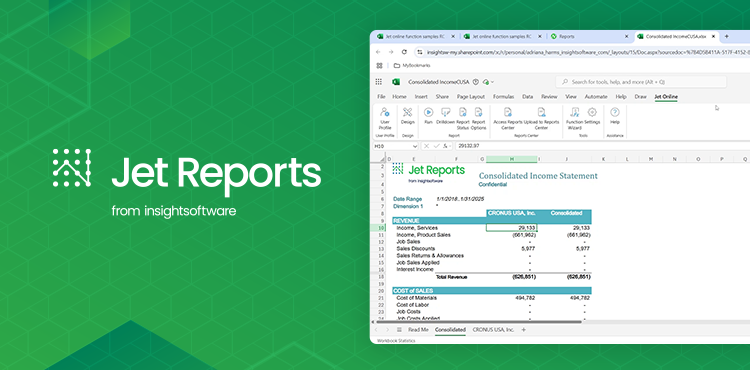Reload the page with refresh icon
750x370 pixels.
(x=404, y=52)
